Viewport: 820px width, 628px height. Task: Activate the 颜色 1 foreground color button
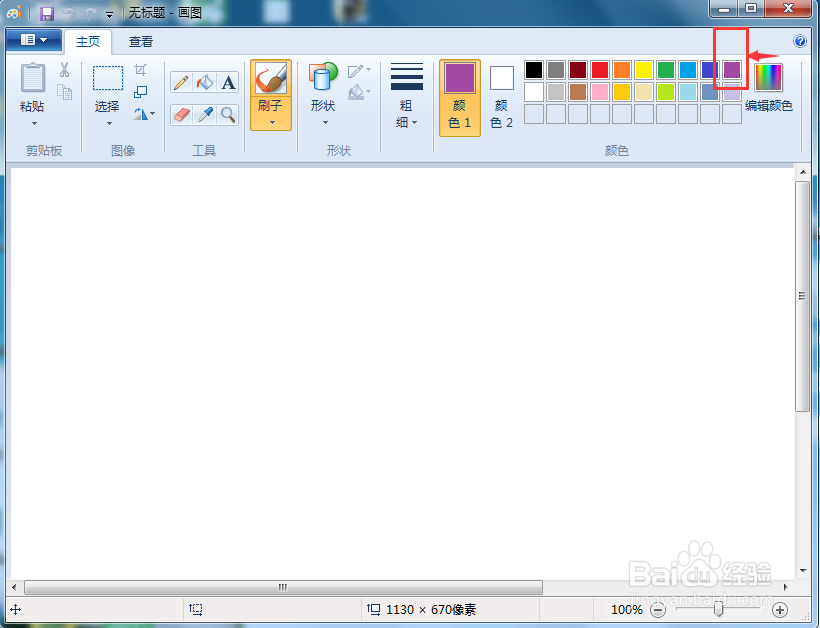click(460, 98)
